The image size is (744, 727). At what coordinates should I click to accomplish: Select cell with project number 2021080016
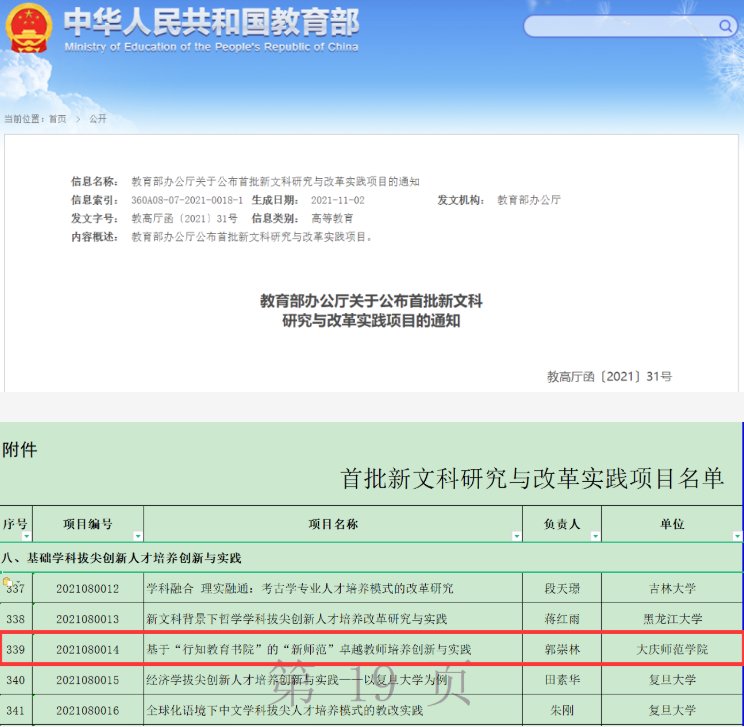click(x=88, y=710)
